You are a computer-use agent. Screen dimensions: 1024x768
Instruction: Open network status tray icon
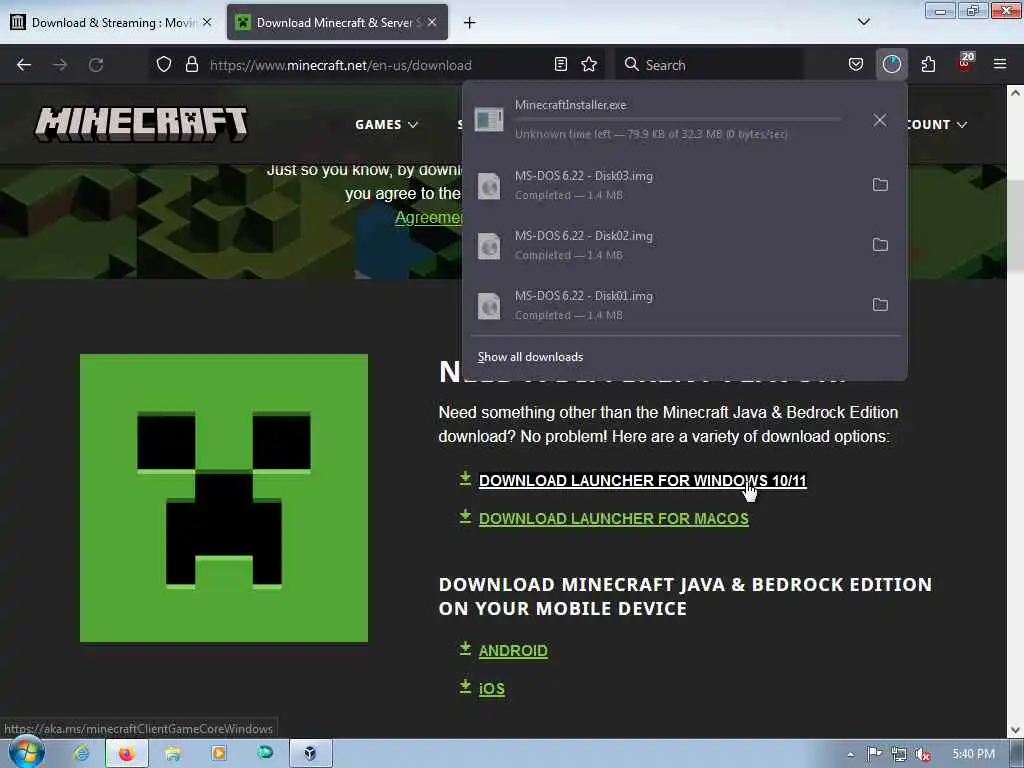click(x=899, y=754)
